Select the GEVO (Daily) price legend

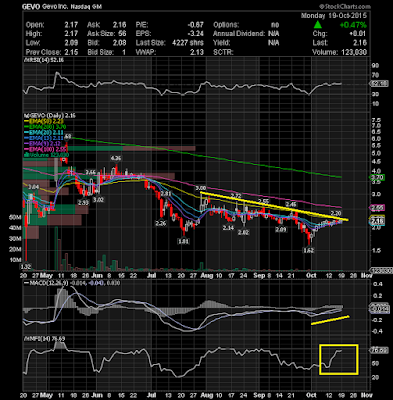50,116
